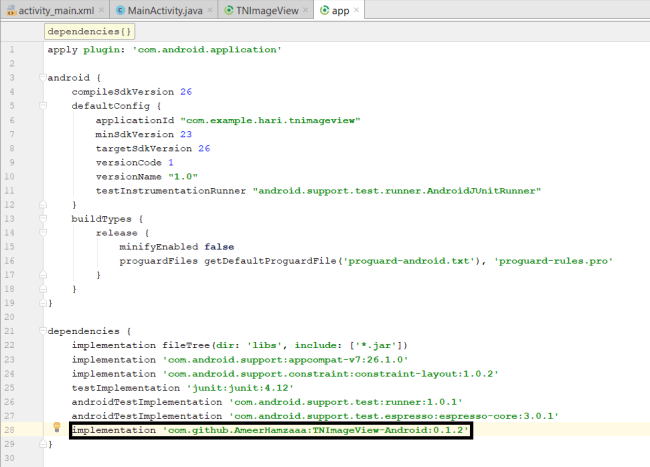Click test:runner:1.0.1 dependency string

coord(345,402)
